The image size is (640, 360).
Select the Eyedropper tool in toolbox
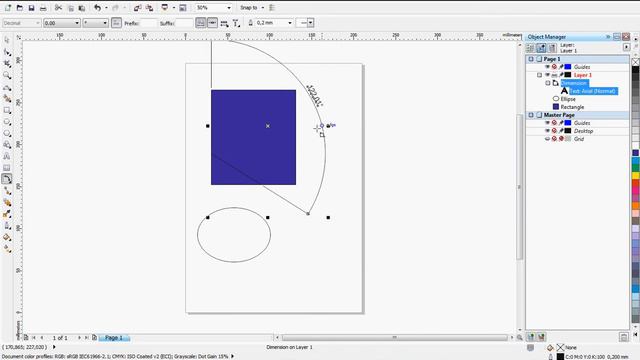coord(7,214)
